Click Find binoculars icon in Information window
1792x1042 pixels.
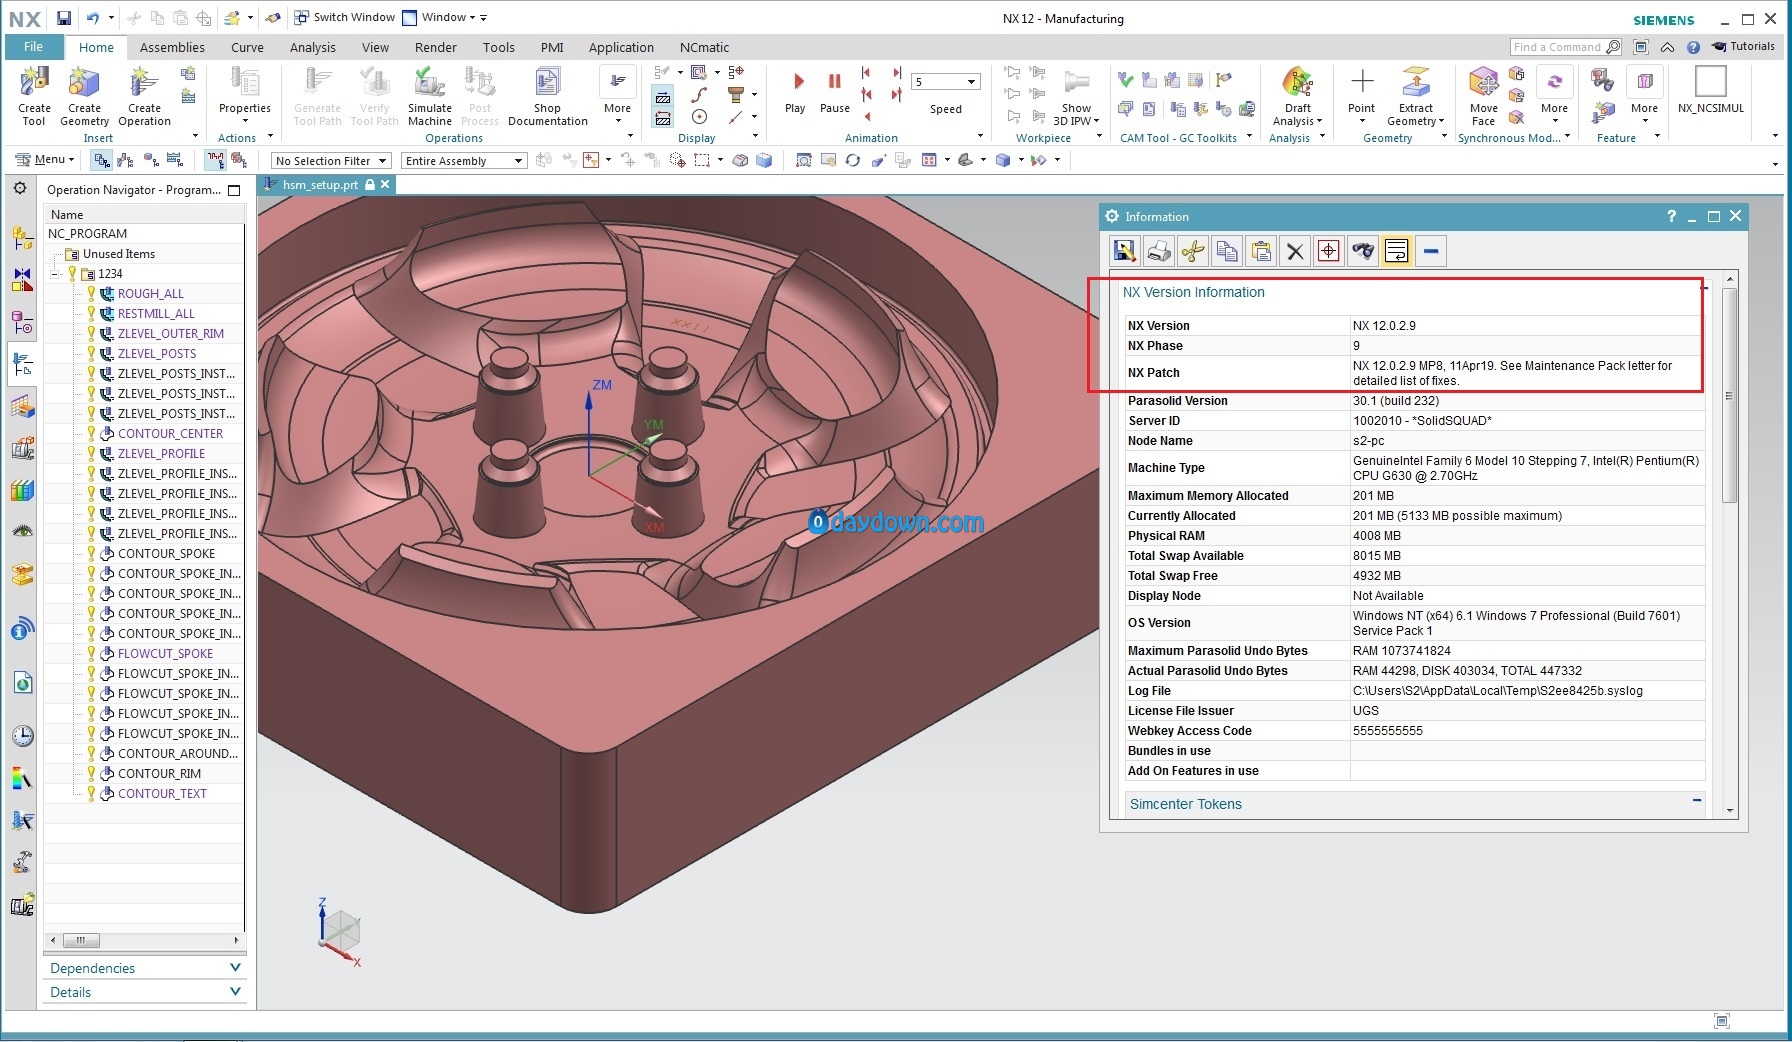[x=1363, y=251]
